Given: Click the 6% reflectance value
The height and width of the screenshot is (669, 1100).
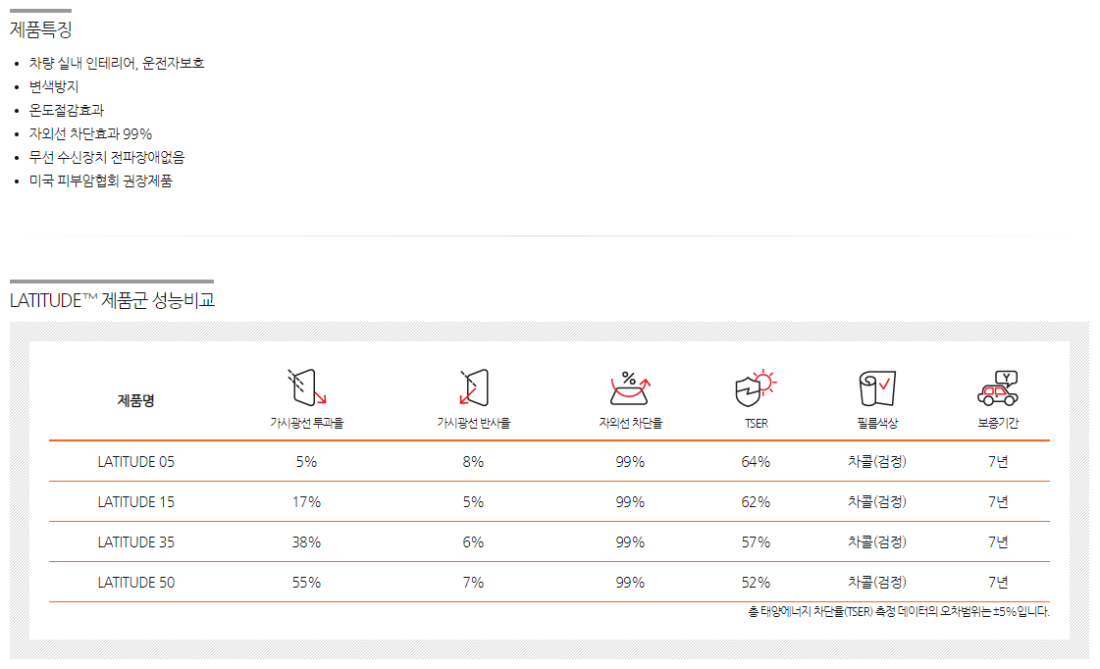Looking at the screenshot, I should (474, 542).
